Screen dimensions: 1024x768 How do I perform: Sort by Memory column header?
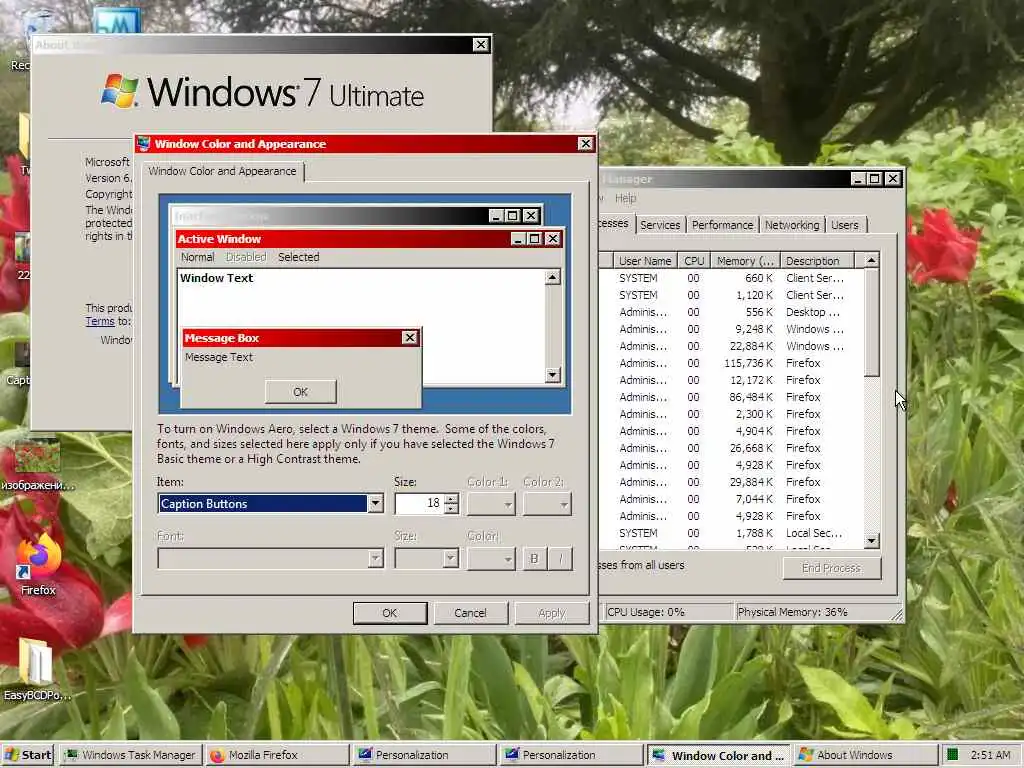click(744, 261)
